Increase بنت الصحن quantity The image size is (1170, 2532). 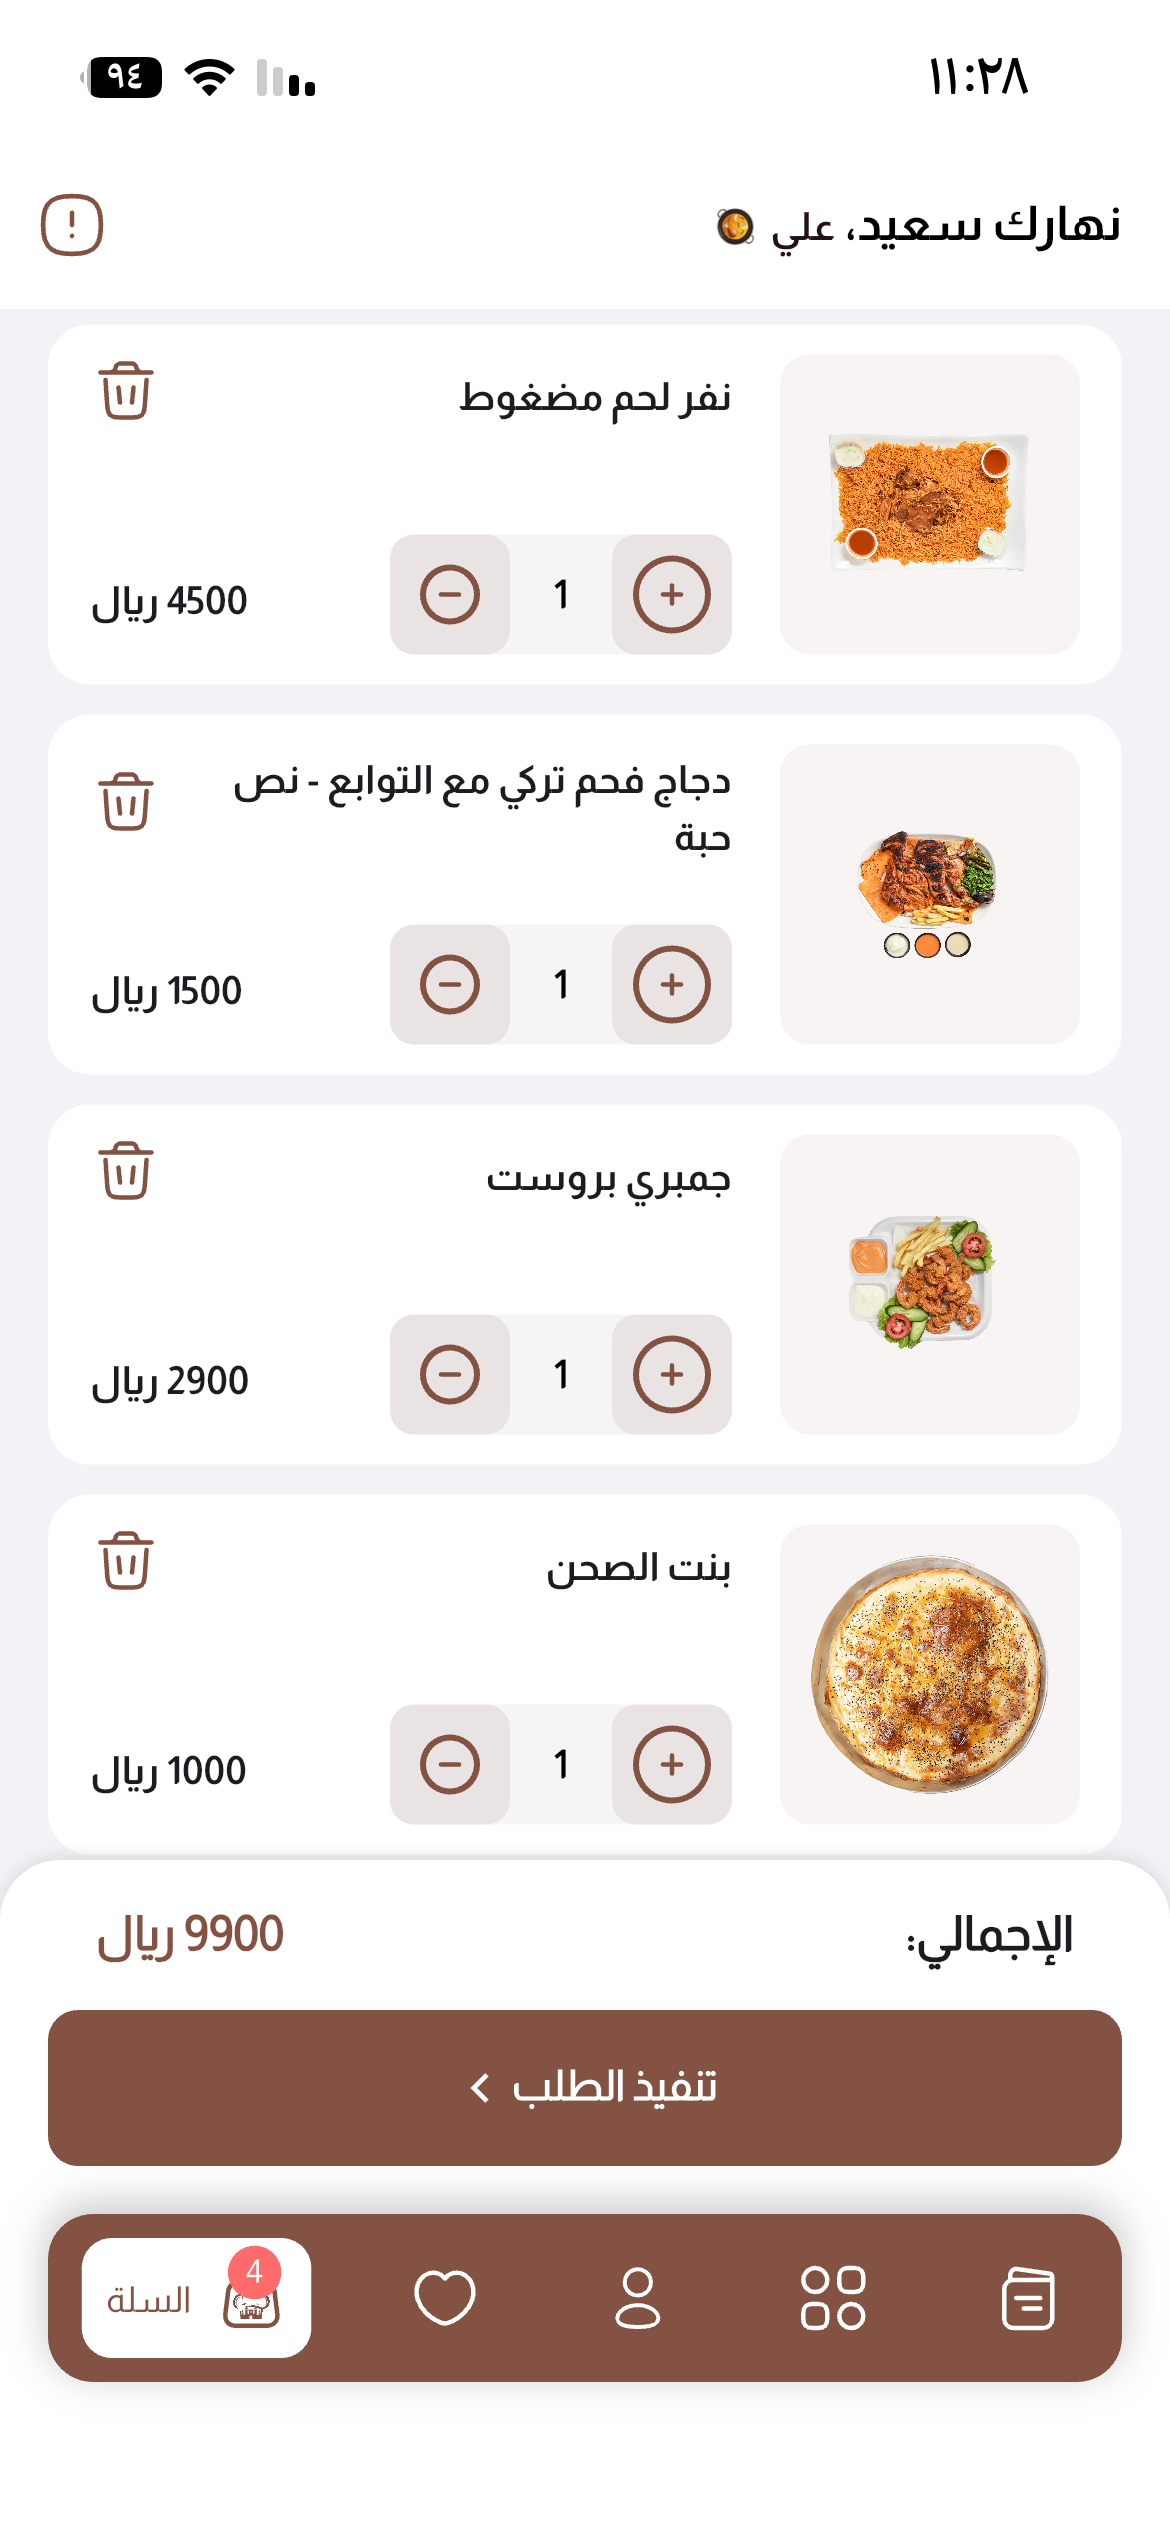point(671,1765)
